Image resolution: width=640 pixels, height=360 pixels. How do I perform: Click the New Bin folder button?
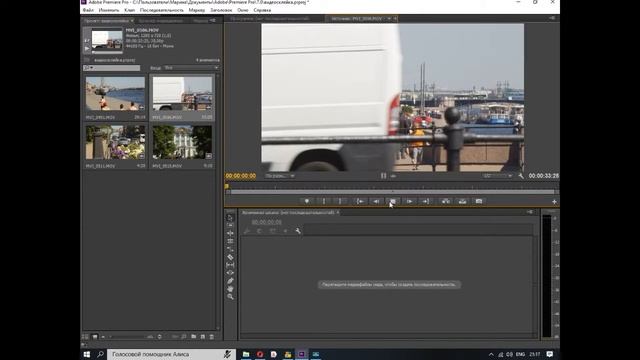click(x=193, y=337)
